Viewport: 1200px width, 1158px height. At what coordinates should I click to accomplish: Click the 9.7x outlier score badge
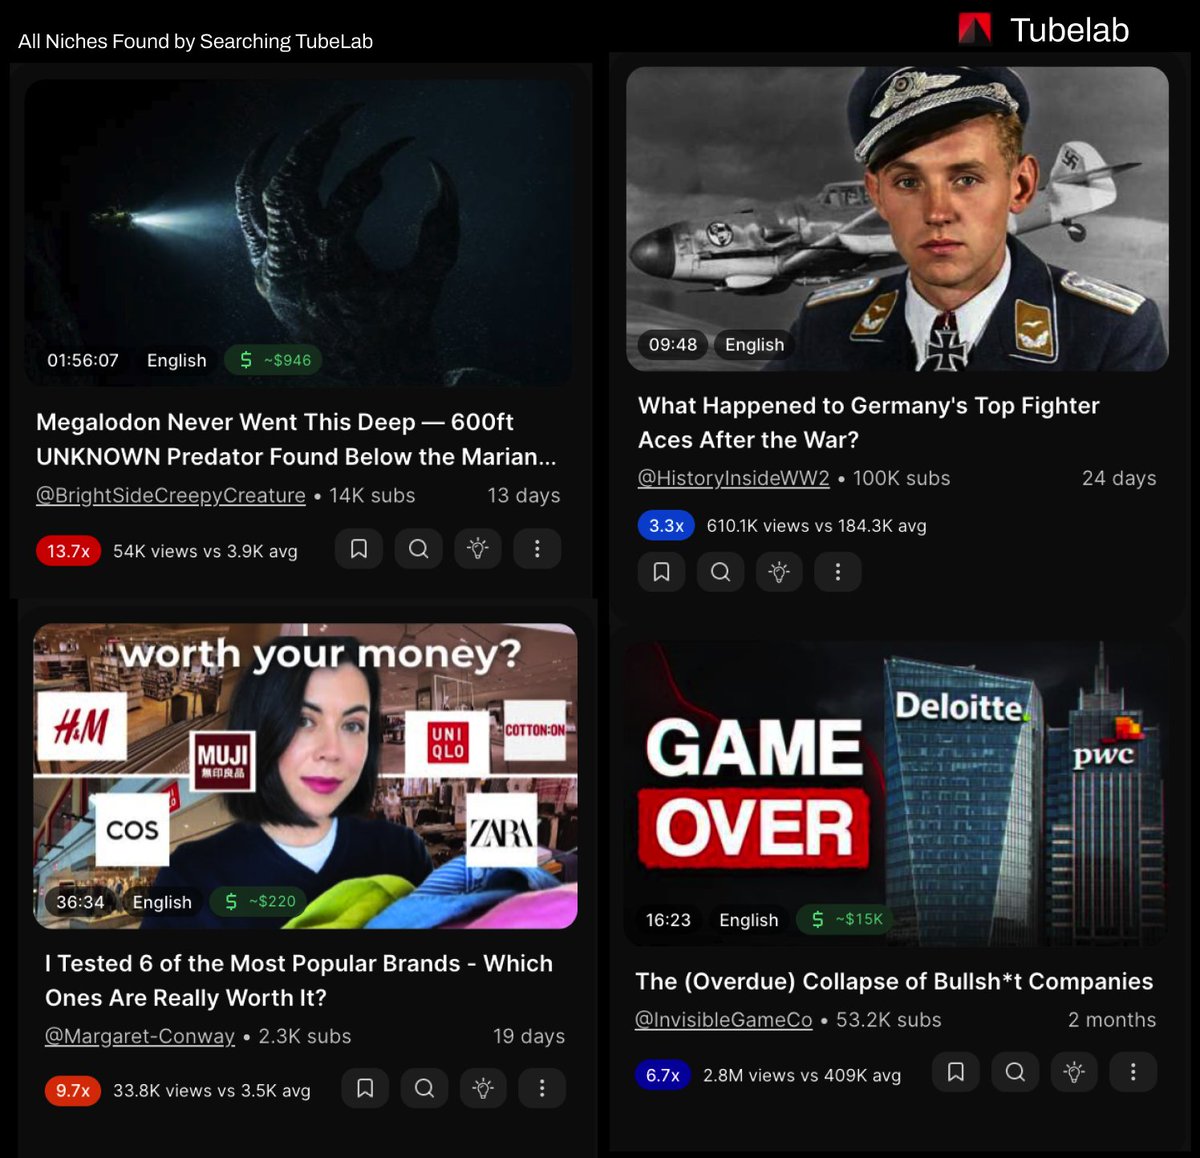click(72, 1090)
